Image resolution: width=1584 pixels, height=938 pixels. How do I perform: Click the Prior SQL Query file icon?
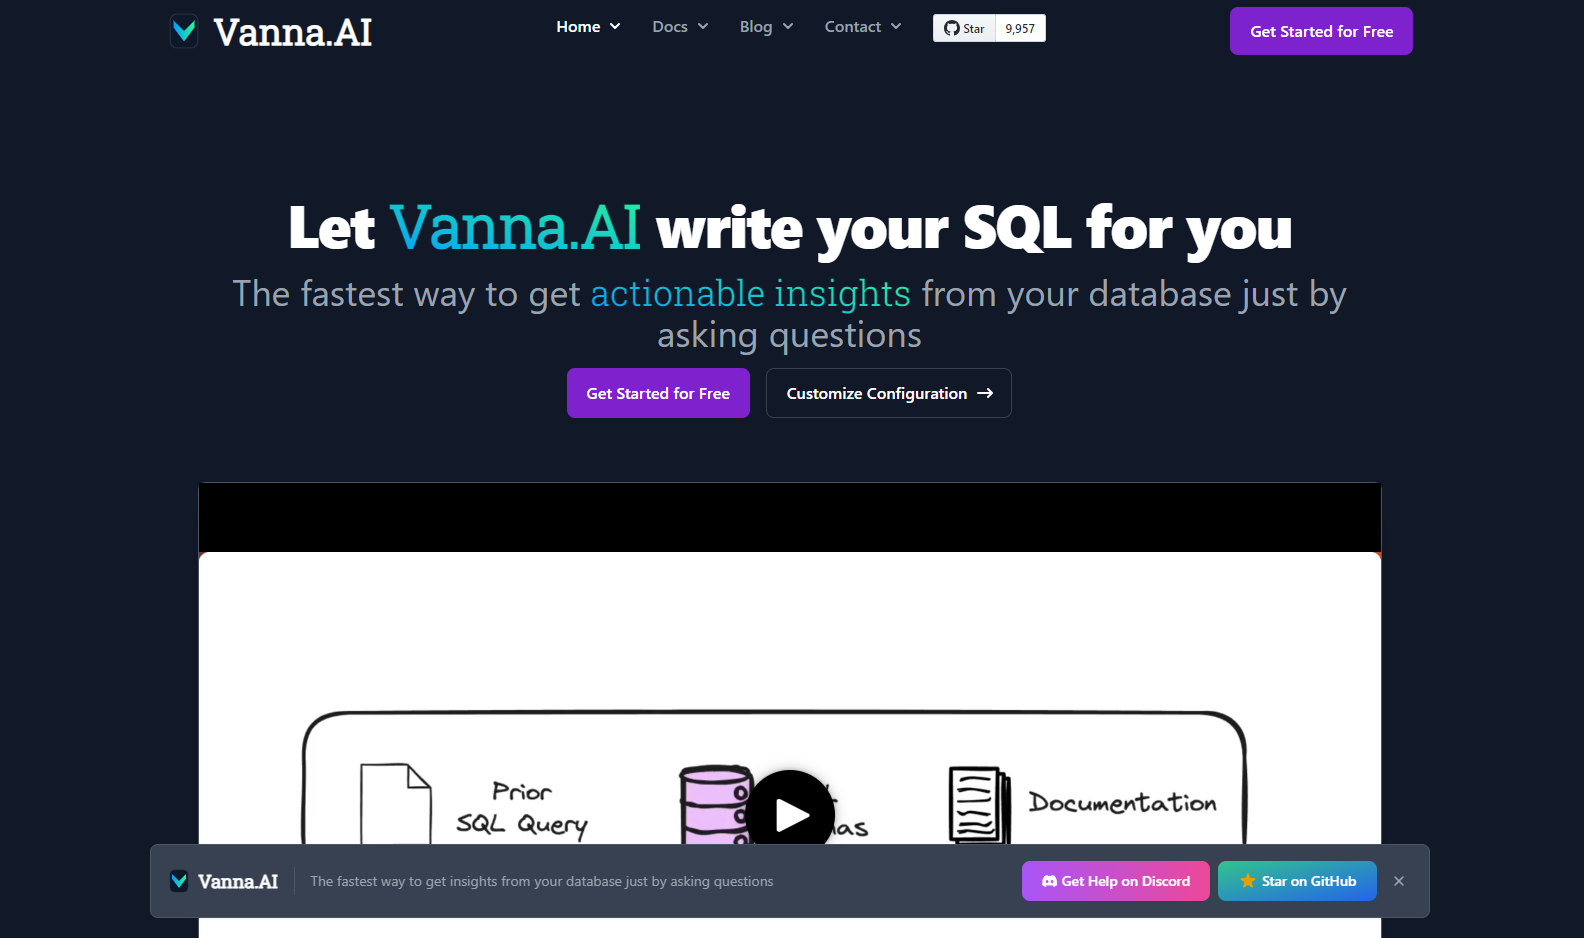coord(395,803)
